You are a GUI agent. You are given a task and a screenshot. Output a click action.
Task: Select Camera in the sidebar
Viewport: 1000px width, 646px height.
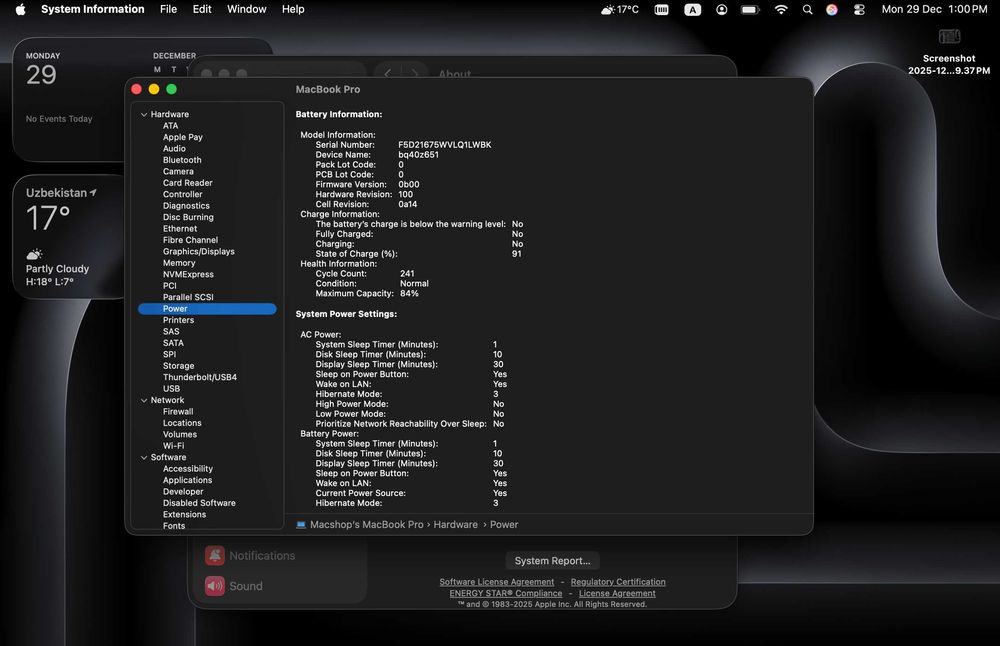[178, 172]
